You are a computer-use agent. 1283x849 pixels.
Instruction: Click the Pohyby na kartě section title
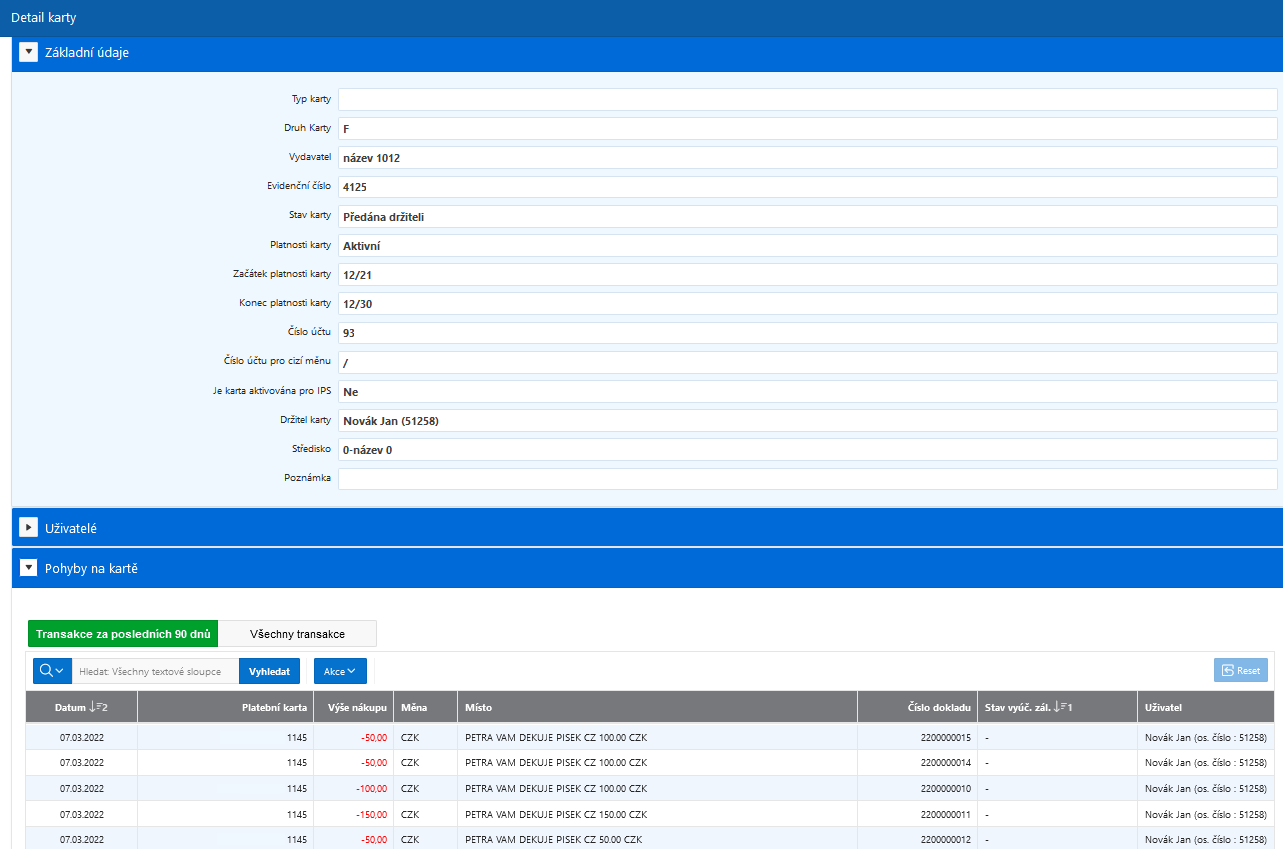point(91,568)
